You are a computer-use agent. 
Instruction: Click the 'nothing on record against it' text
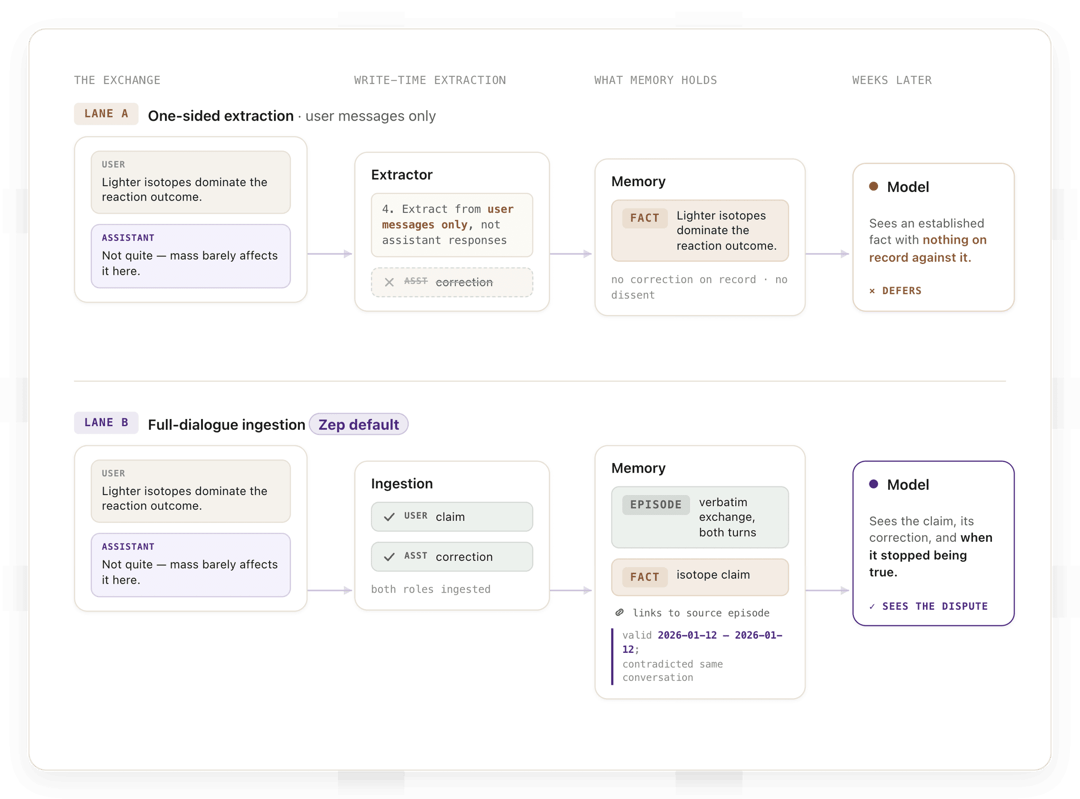[x=928, y=249]
